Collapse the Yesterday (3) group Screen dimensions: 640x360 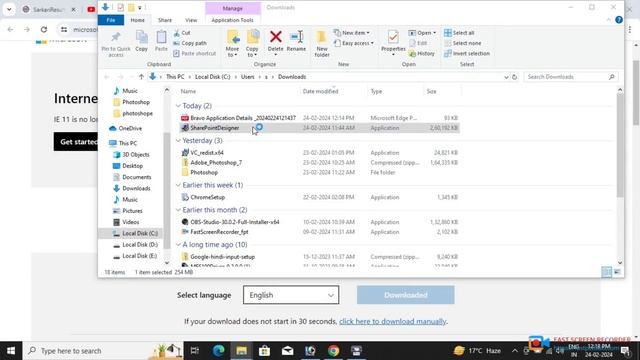(x=178, y=140)
